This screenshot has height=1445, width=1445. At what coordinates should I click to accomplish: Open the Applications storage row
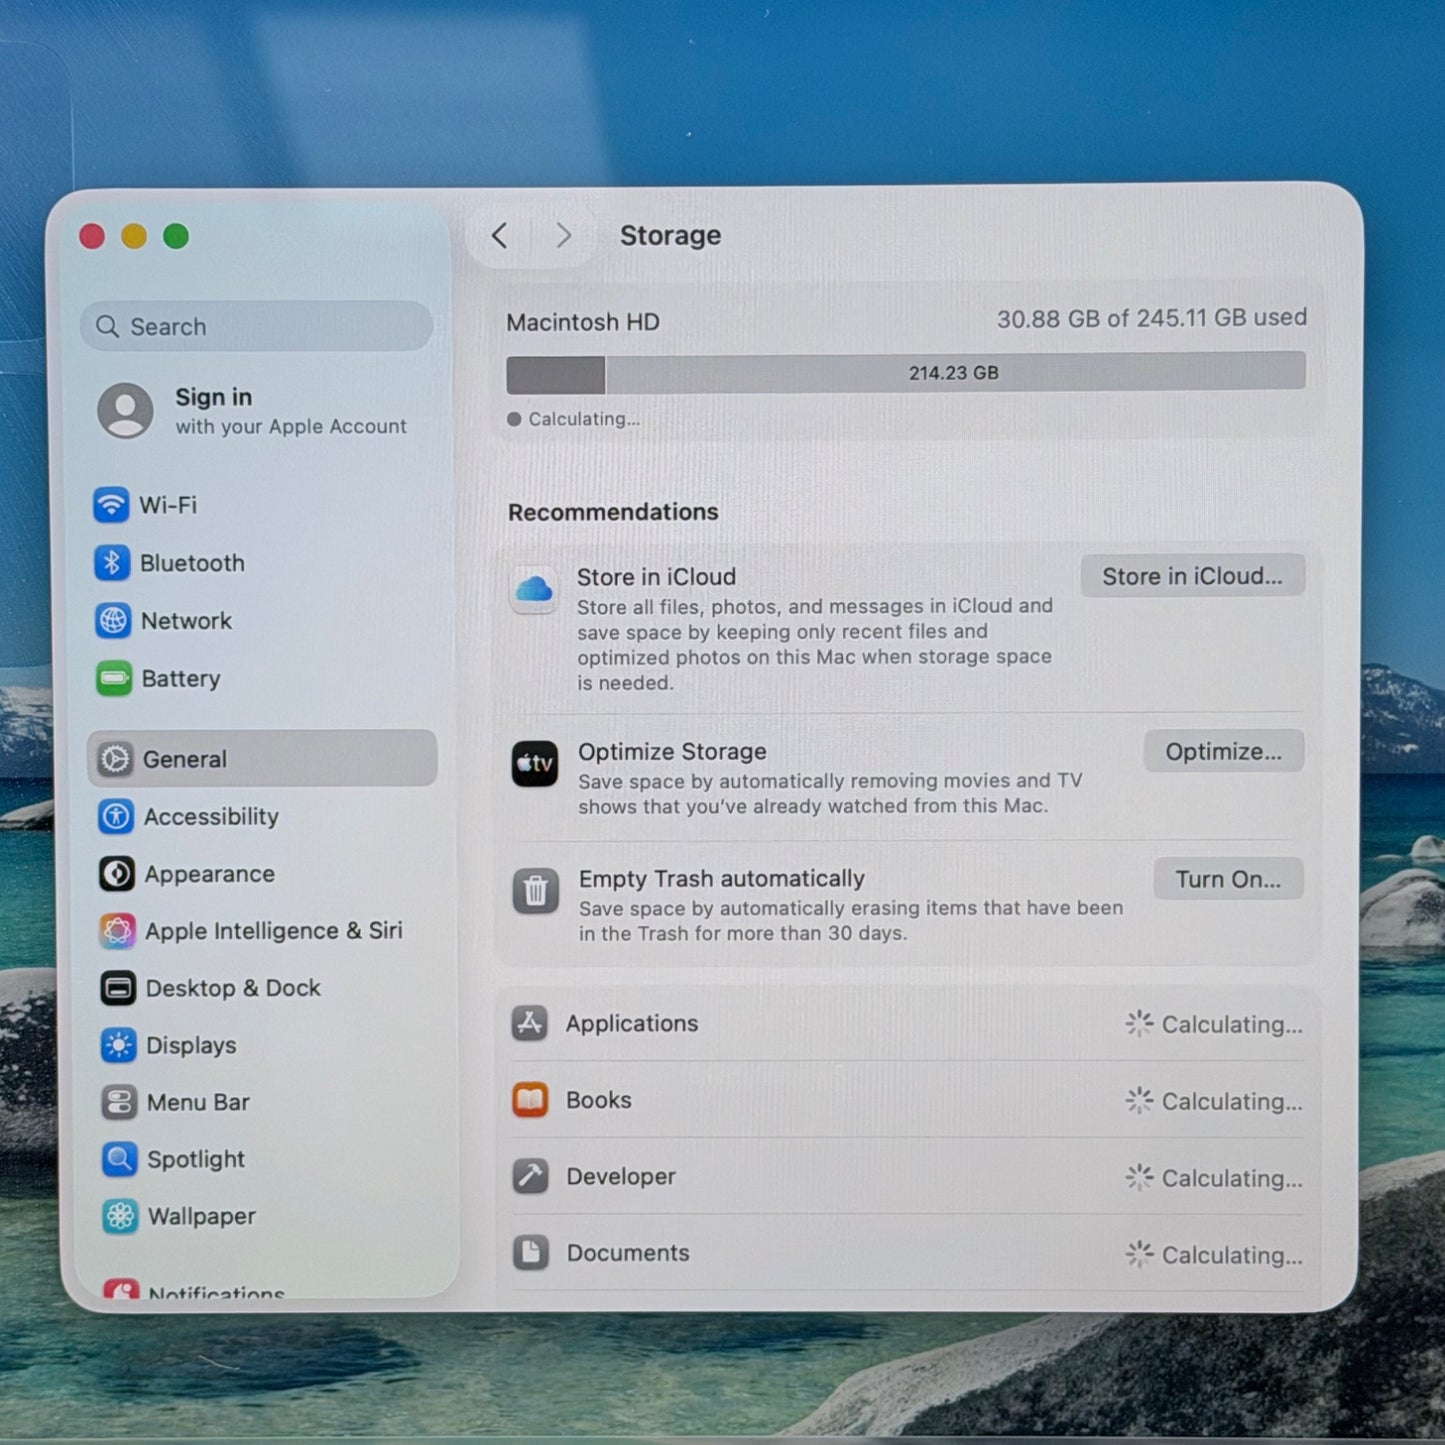pos(906,1024)
